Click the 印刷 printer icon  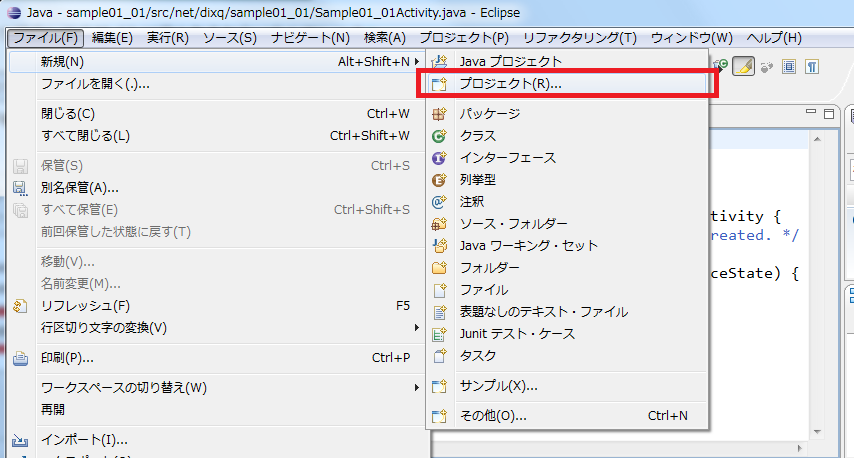coord(20,358)
